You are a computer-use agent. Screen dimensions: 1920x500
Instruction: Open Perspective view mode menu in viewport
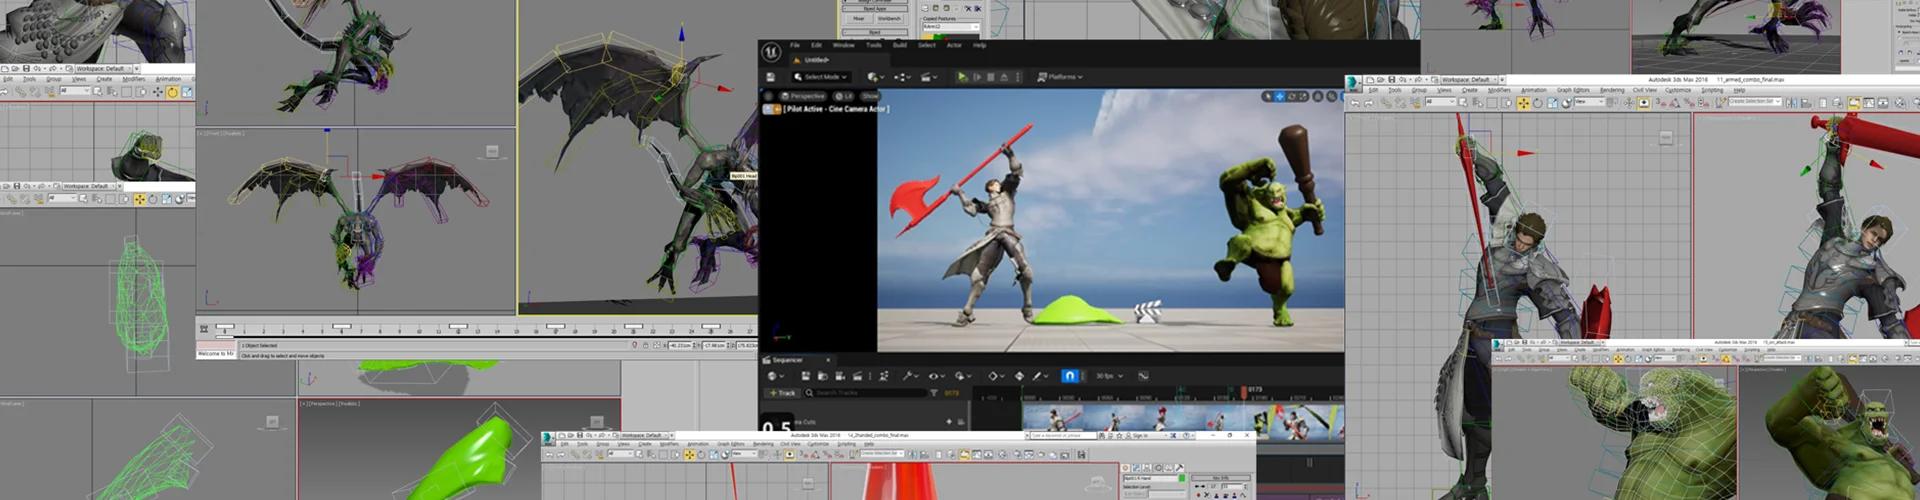803,96
